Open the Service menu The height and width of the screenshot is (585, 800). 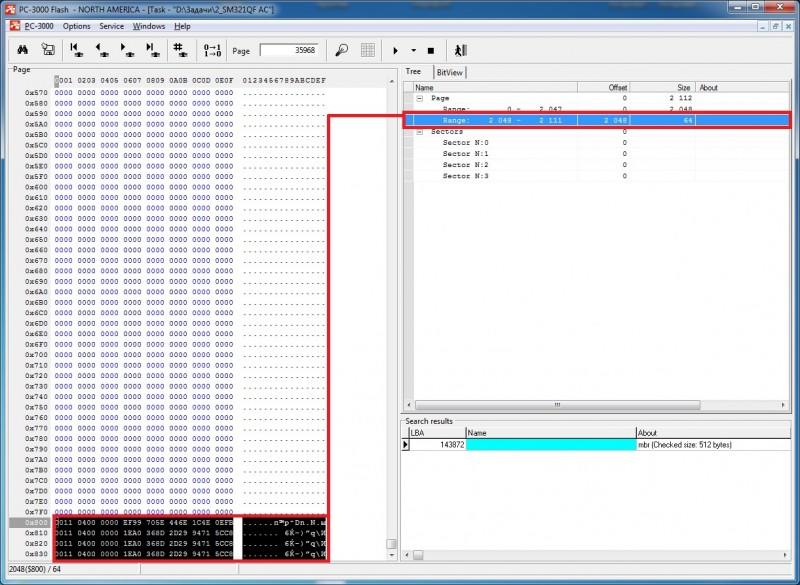(111, 26)
